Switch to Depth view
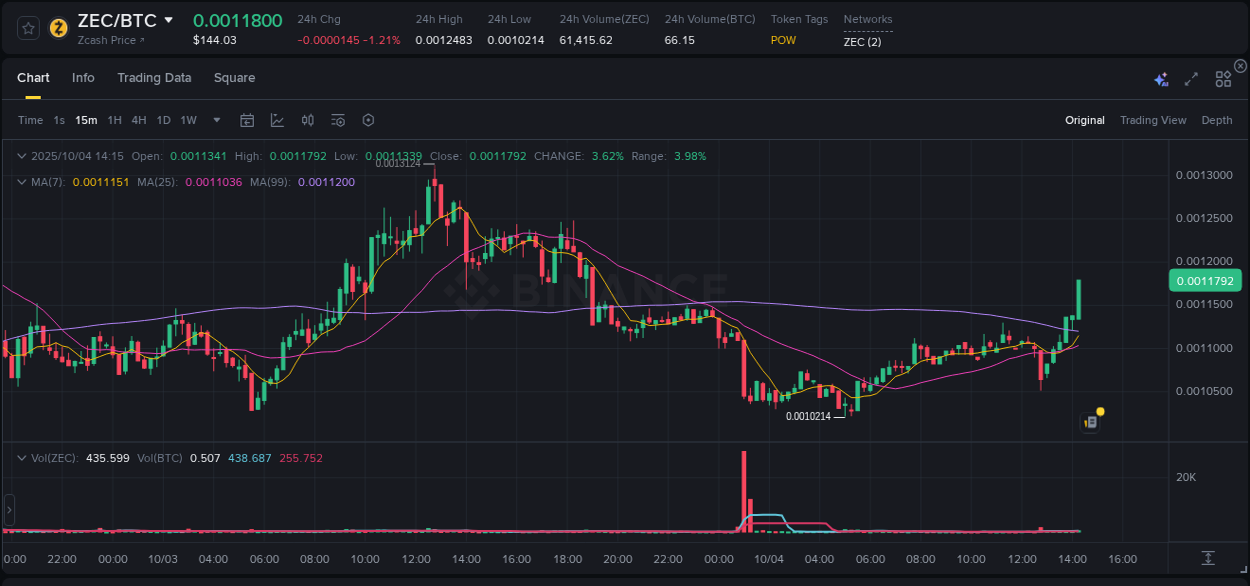 [1216, 120]
